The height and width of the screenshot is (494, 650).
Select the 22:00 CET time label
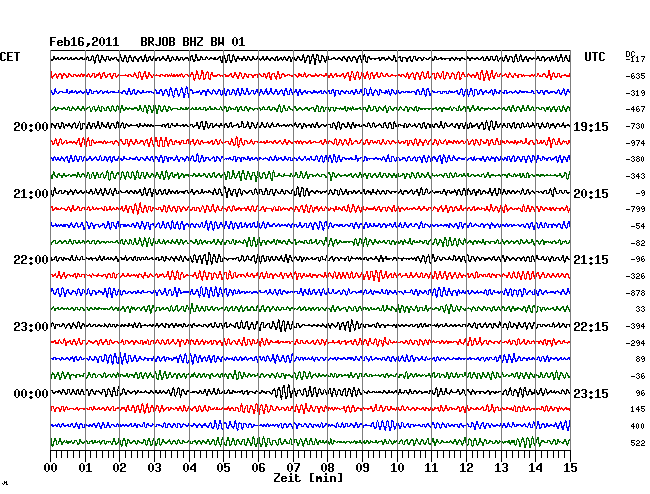[31, 260]
